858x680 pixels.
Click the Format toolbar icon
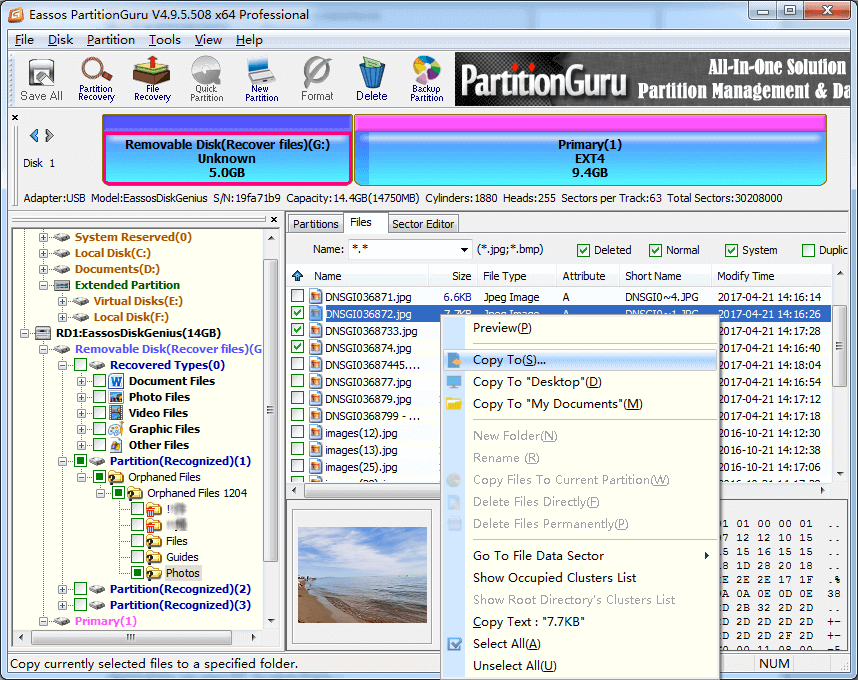coord(317,80)
